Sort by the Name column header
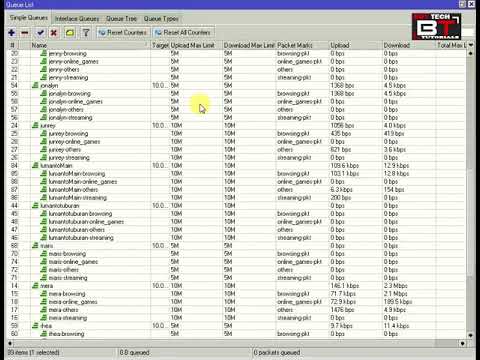The height and width of the screenshot is (360, 480). 90,45
